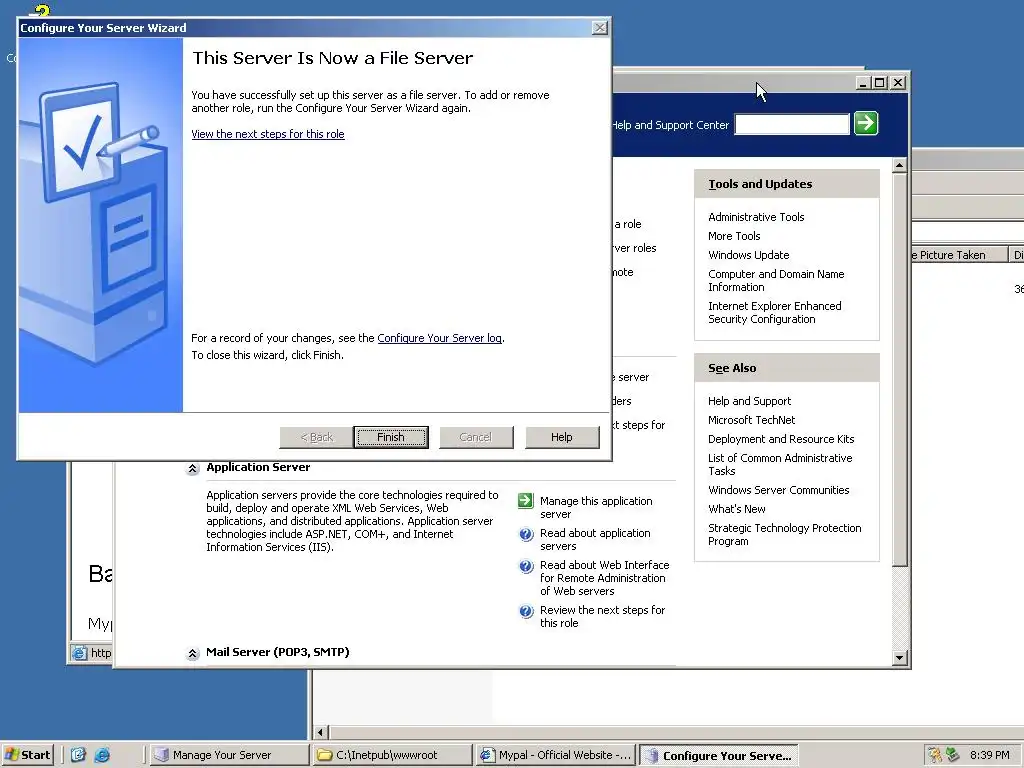1024x768 pixels.
Task: Switch to C:\Inetpub\wwwroot taskbar button
Action: (392, 755)
